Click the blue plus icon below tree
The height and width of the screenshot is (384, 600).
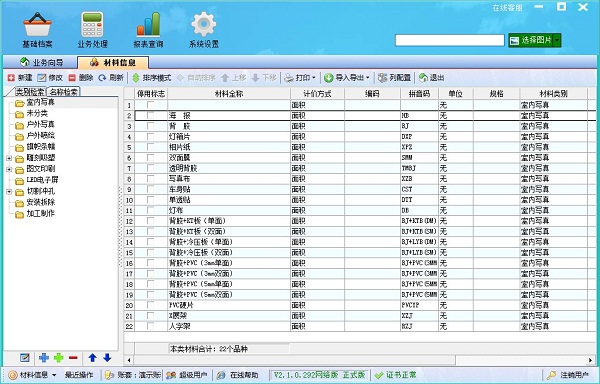point(44,358)
